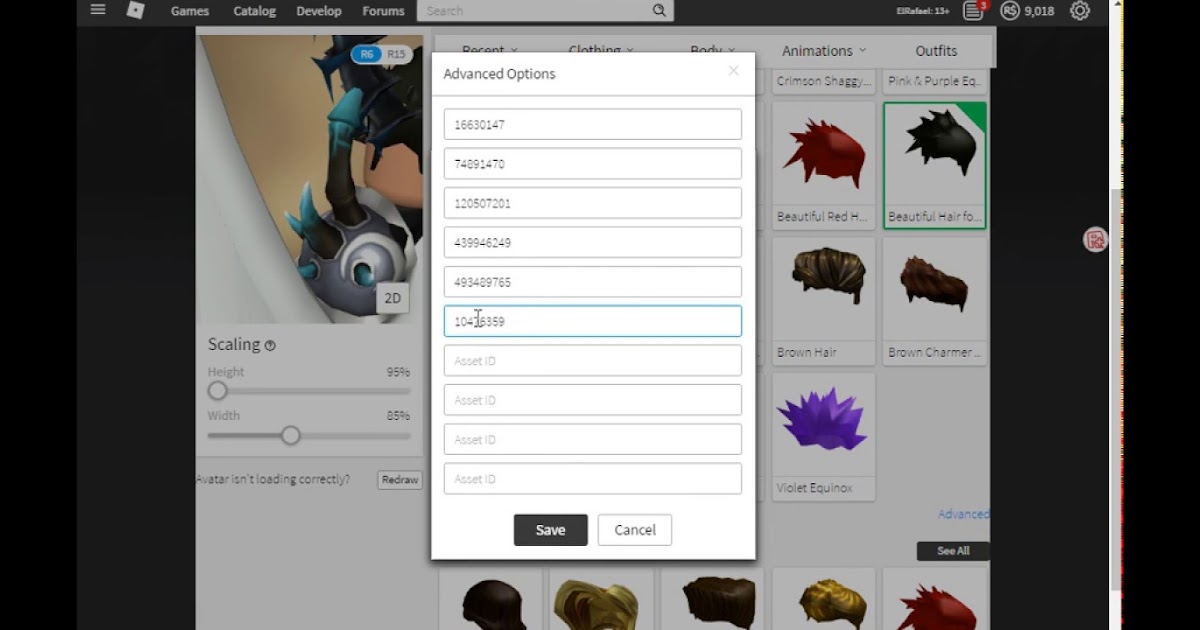Switch avatar type to R6
Image resolution: width=1200 pixels, height=630 pixels.
point(366,54)
